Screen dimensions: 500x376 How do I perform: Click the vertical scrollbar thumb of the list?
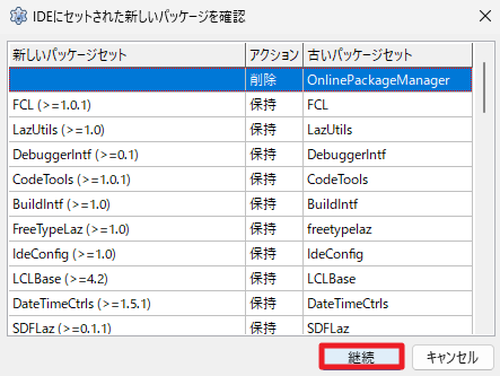(x=484, y=87)
